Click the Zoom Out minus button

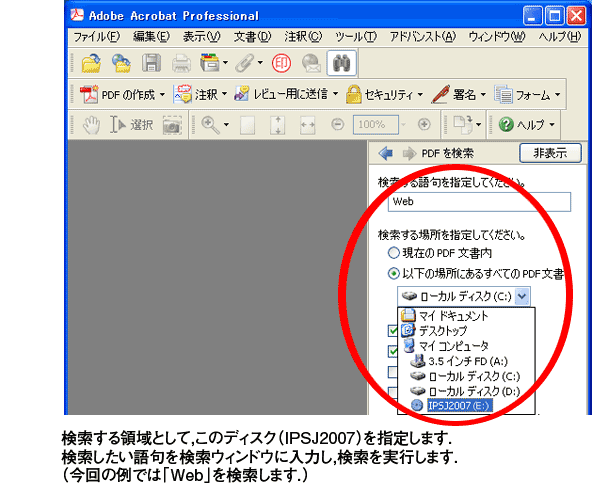(338, 124)
